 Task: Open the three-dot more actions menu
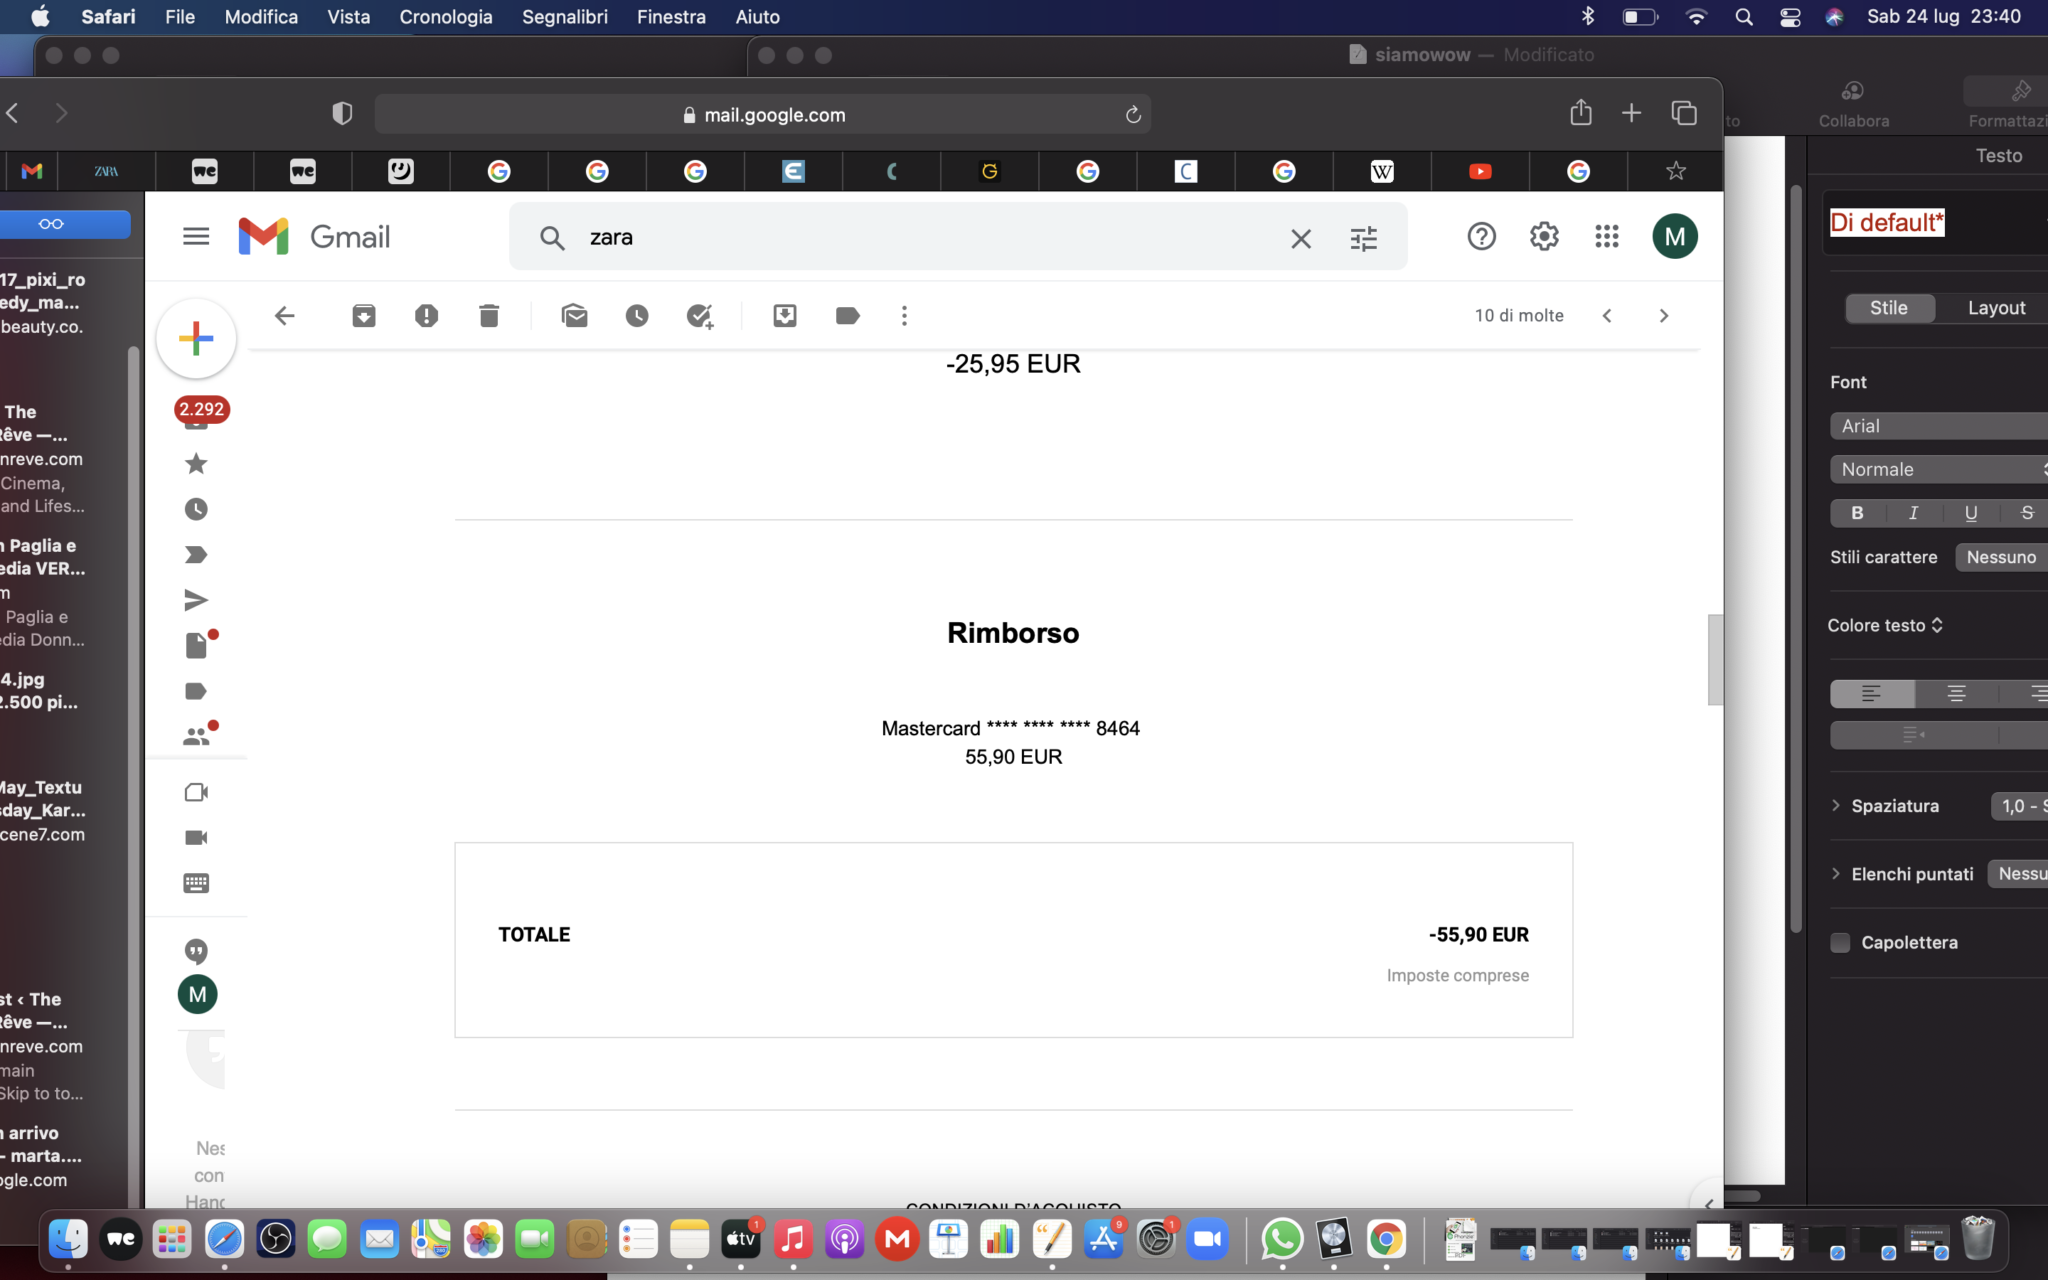(x=905, y=316)
